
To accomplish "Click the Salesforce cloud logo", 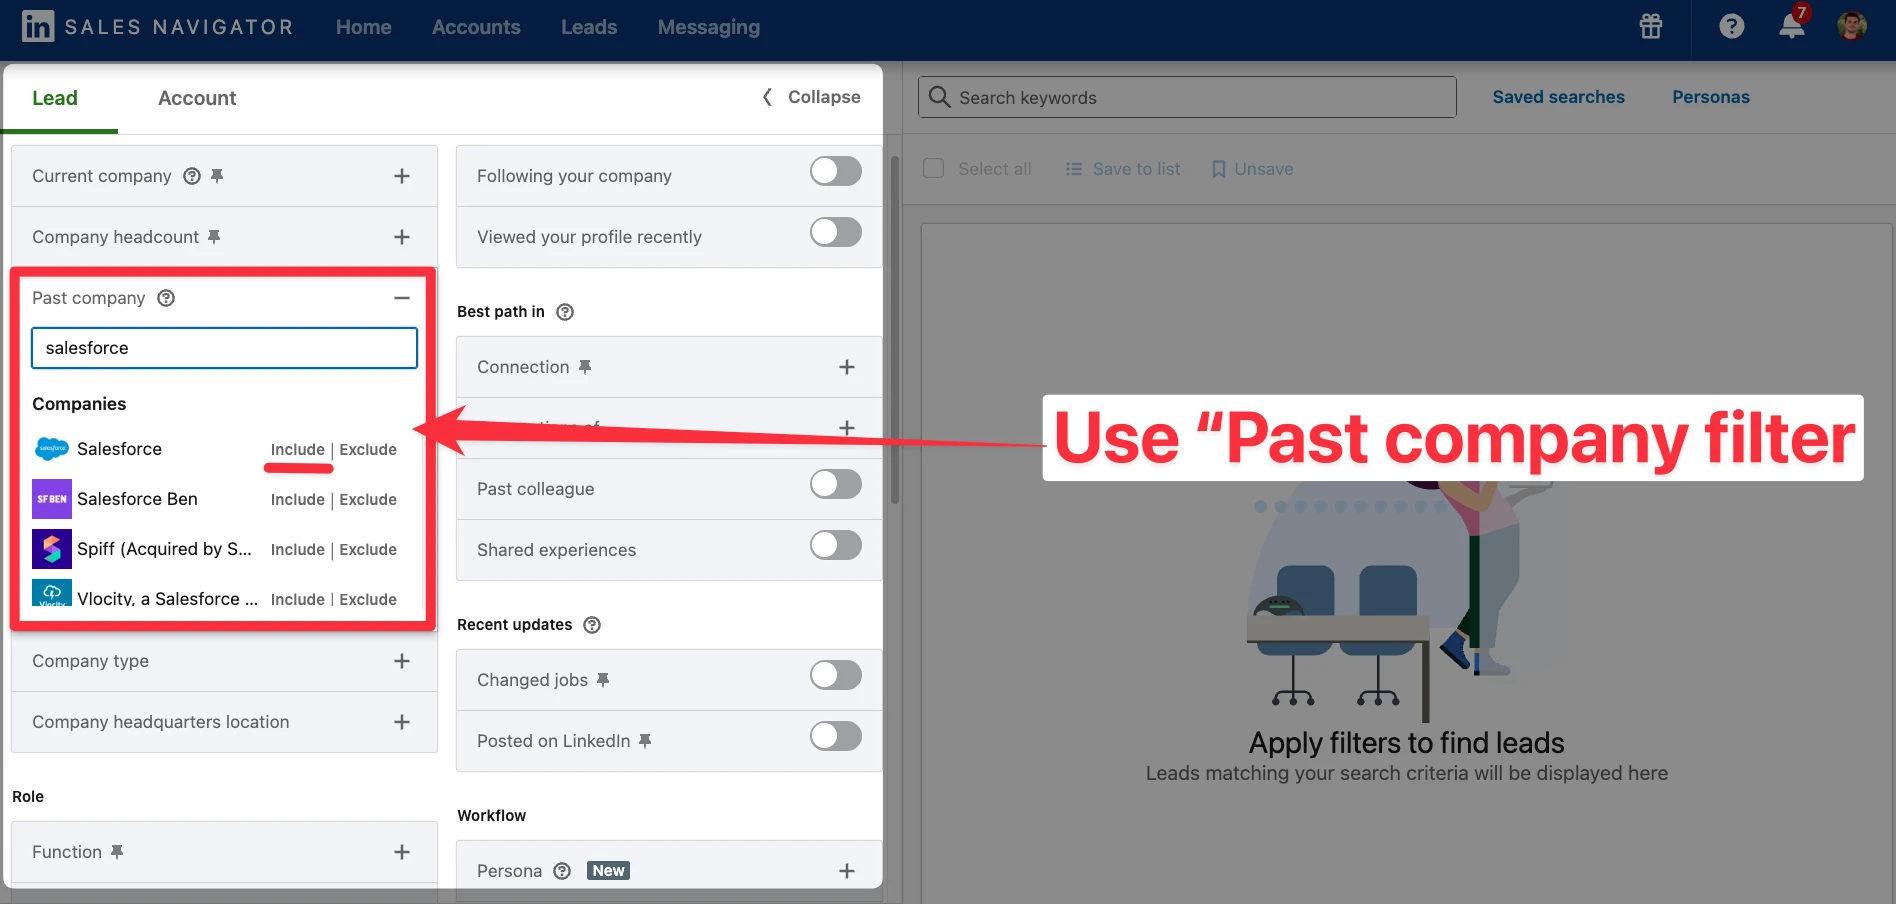I will (52, 449).
